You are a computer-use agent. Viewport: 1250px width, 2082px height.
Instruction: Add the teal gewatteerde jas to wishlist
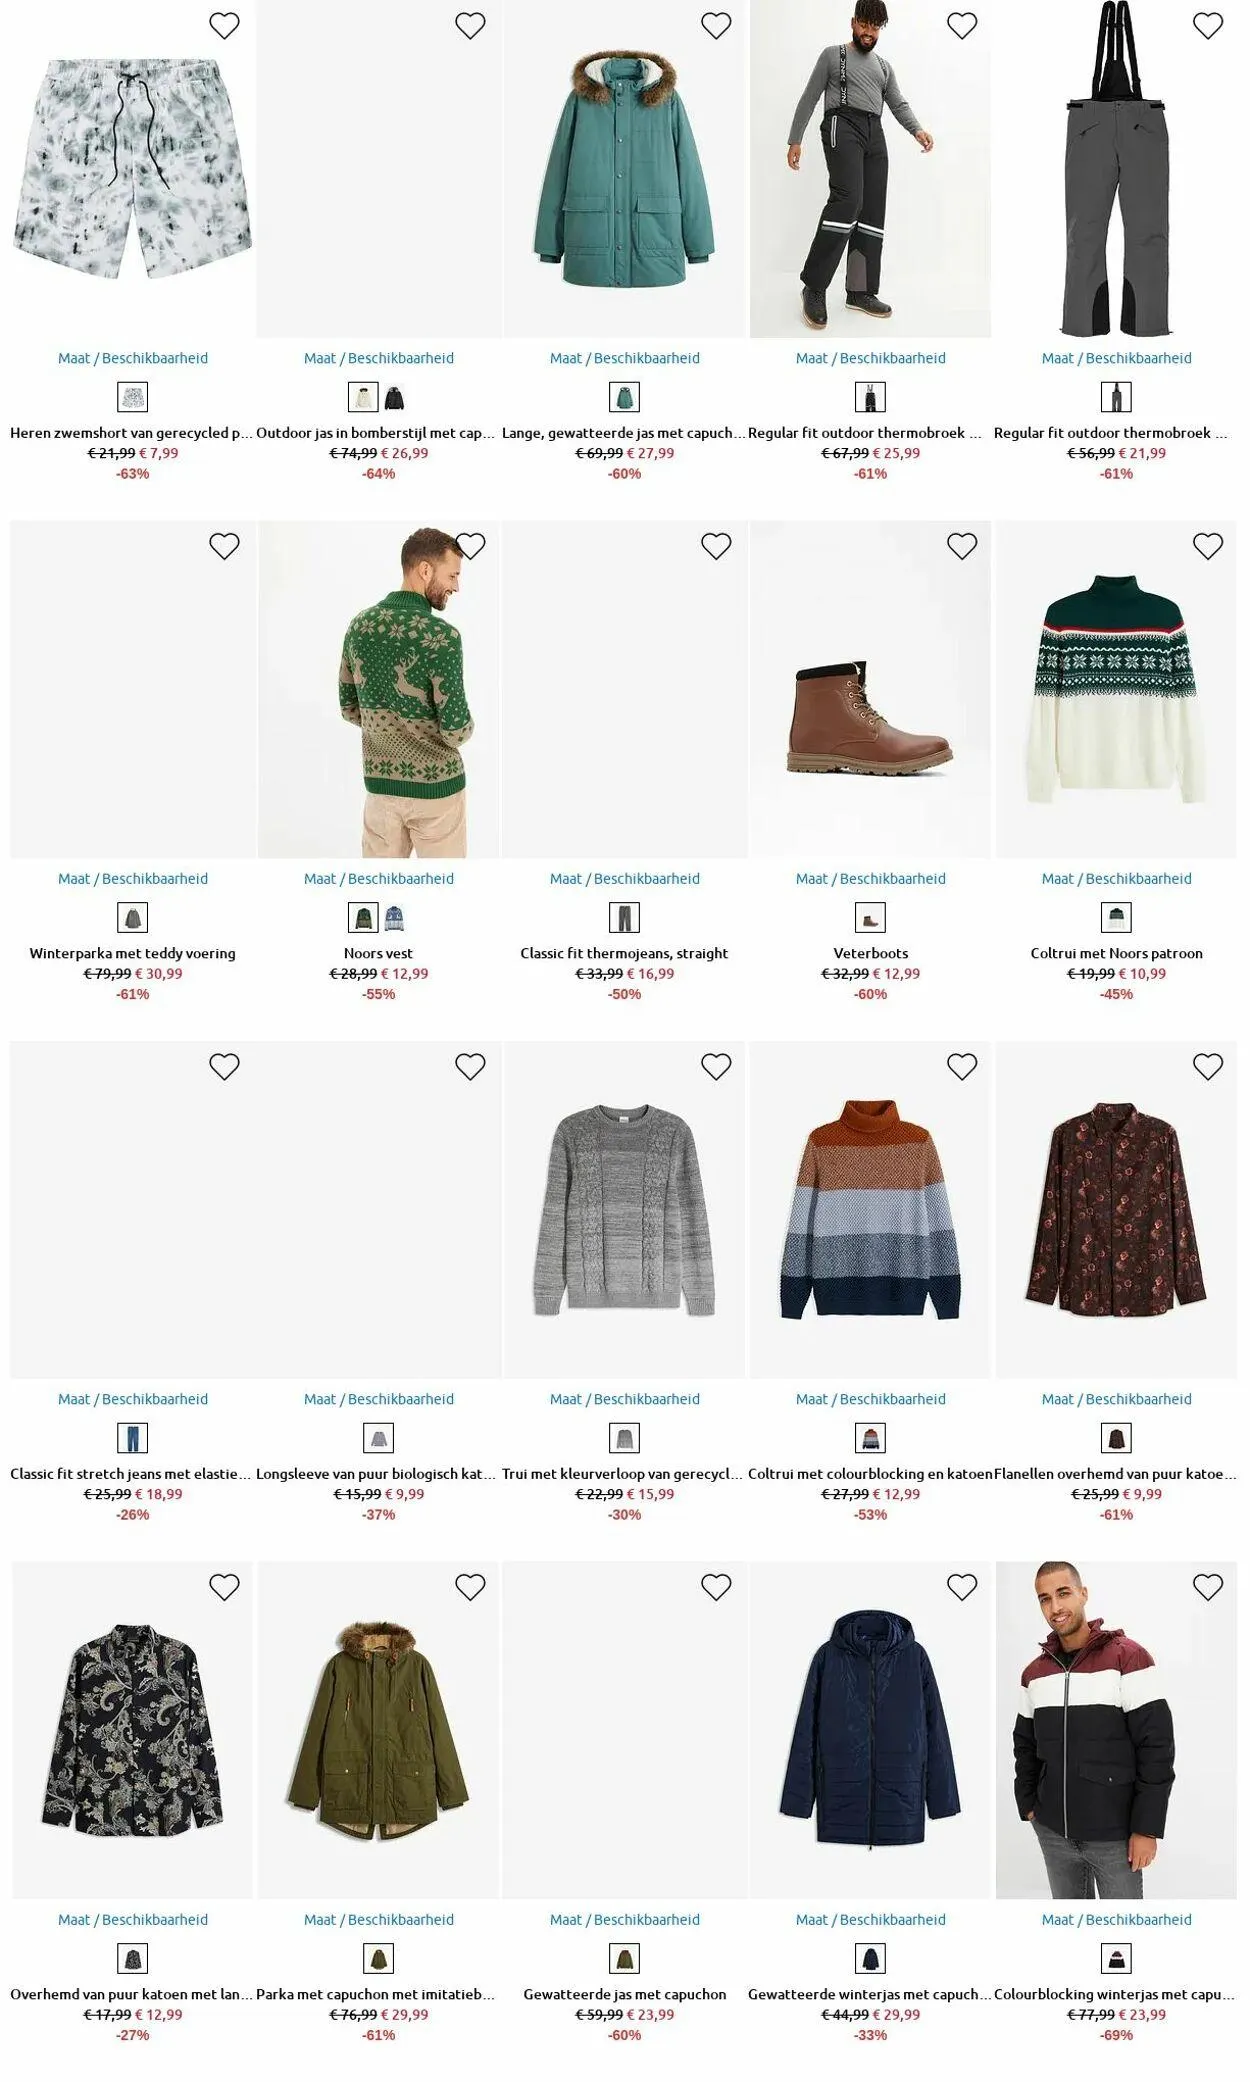(x=716, y=26)
